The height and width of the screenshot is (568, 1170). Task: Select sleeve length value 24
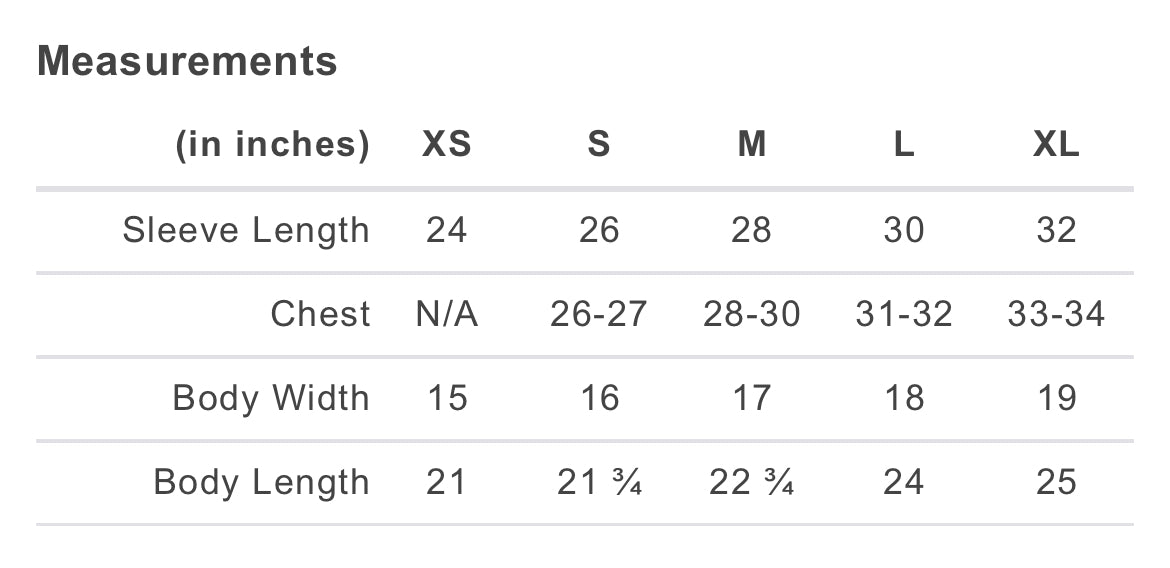(446, 231)
